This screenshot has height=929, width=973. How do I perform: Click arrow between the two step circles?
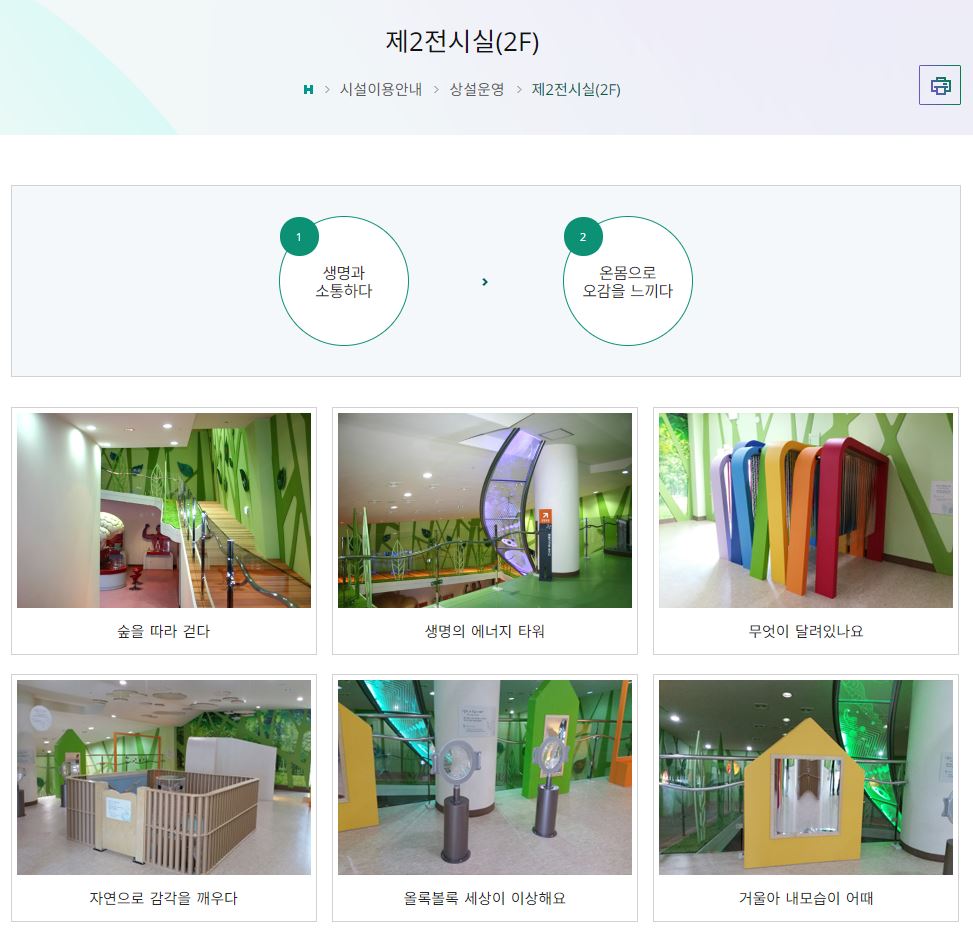(x=485, y=282)
